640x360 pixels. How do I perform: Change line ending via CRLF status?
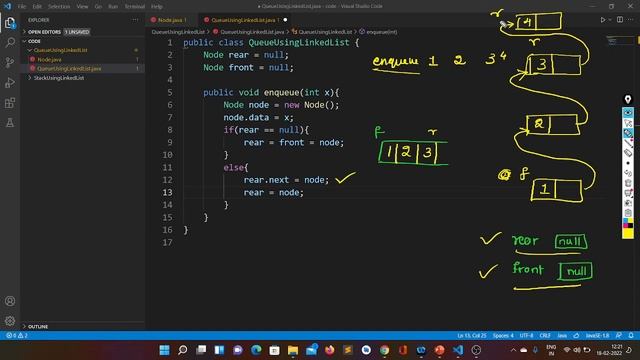[545, 336]
